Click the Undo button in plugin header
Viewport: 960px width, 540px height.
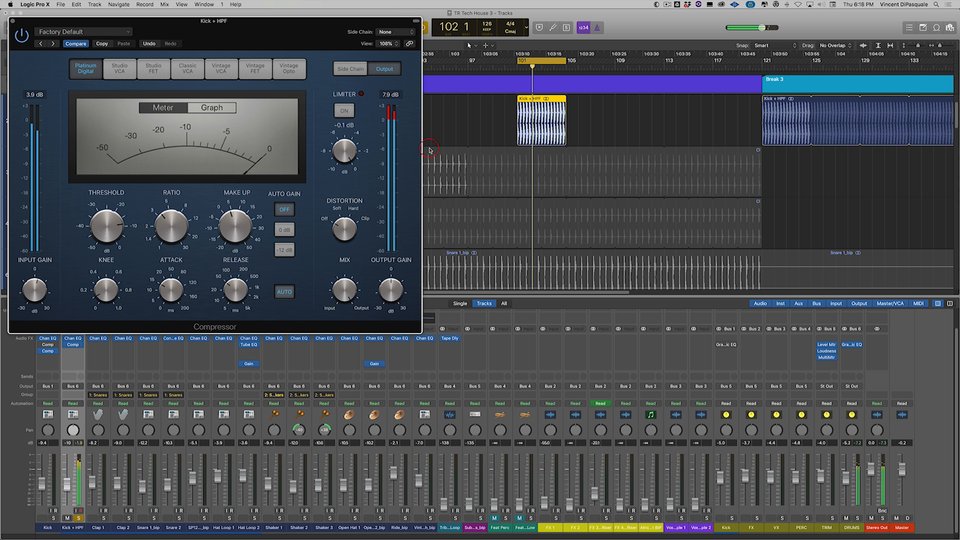point(149,44)
